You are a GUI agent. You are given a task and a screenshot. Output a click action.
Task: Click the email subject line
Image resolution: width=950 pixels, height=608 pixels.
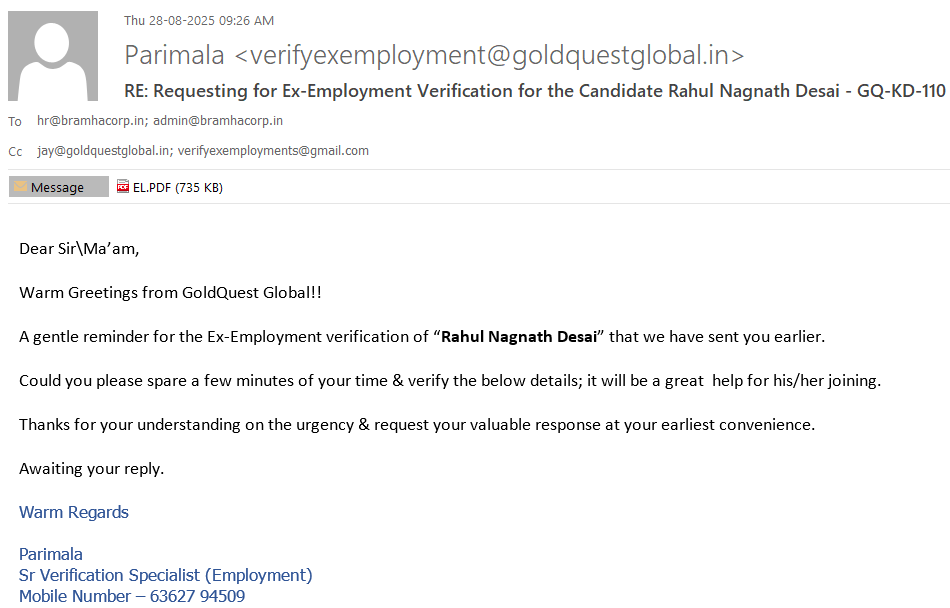534,91
